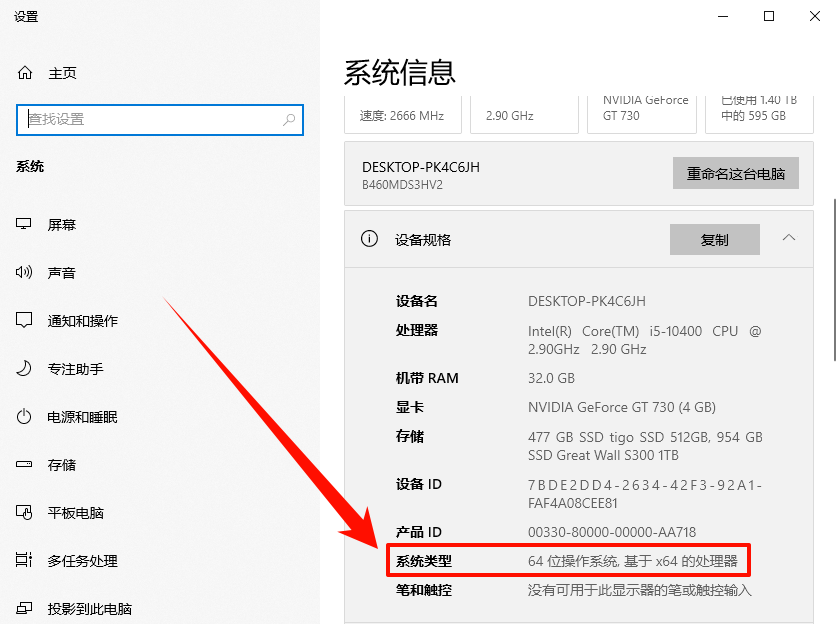Open 多任务处理 settings
Screen dimensions: 838x624
(x=82, y=561)
